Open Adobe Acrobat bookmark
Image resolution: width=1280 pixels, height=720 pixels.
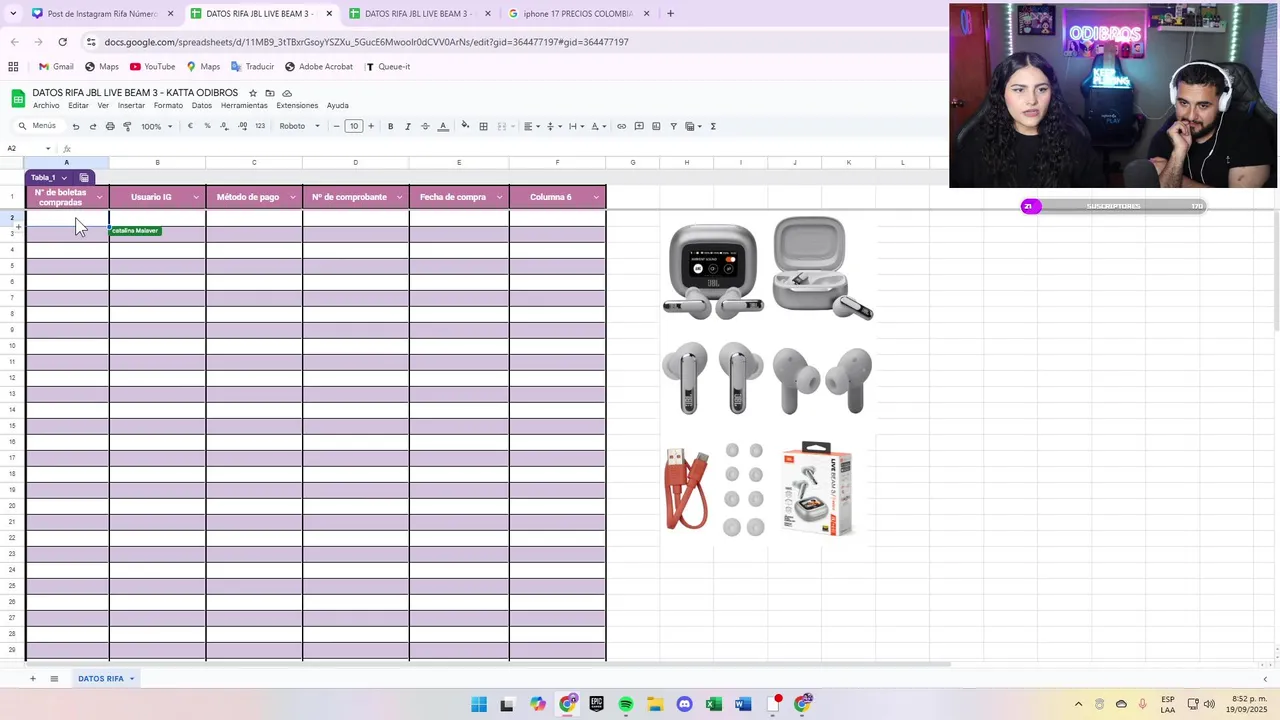tap(319, 67)
